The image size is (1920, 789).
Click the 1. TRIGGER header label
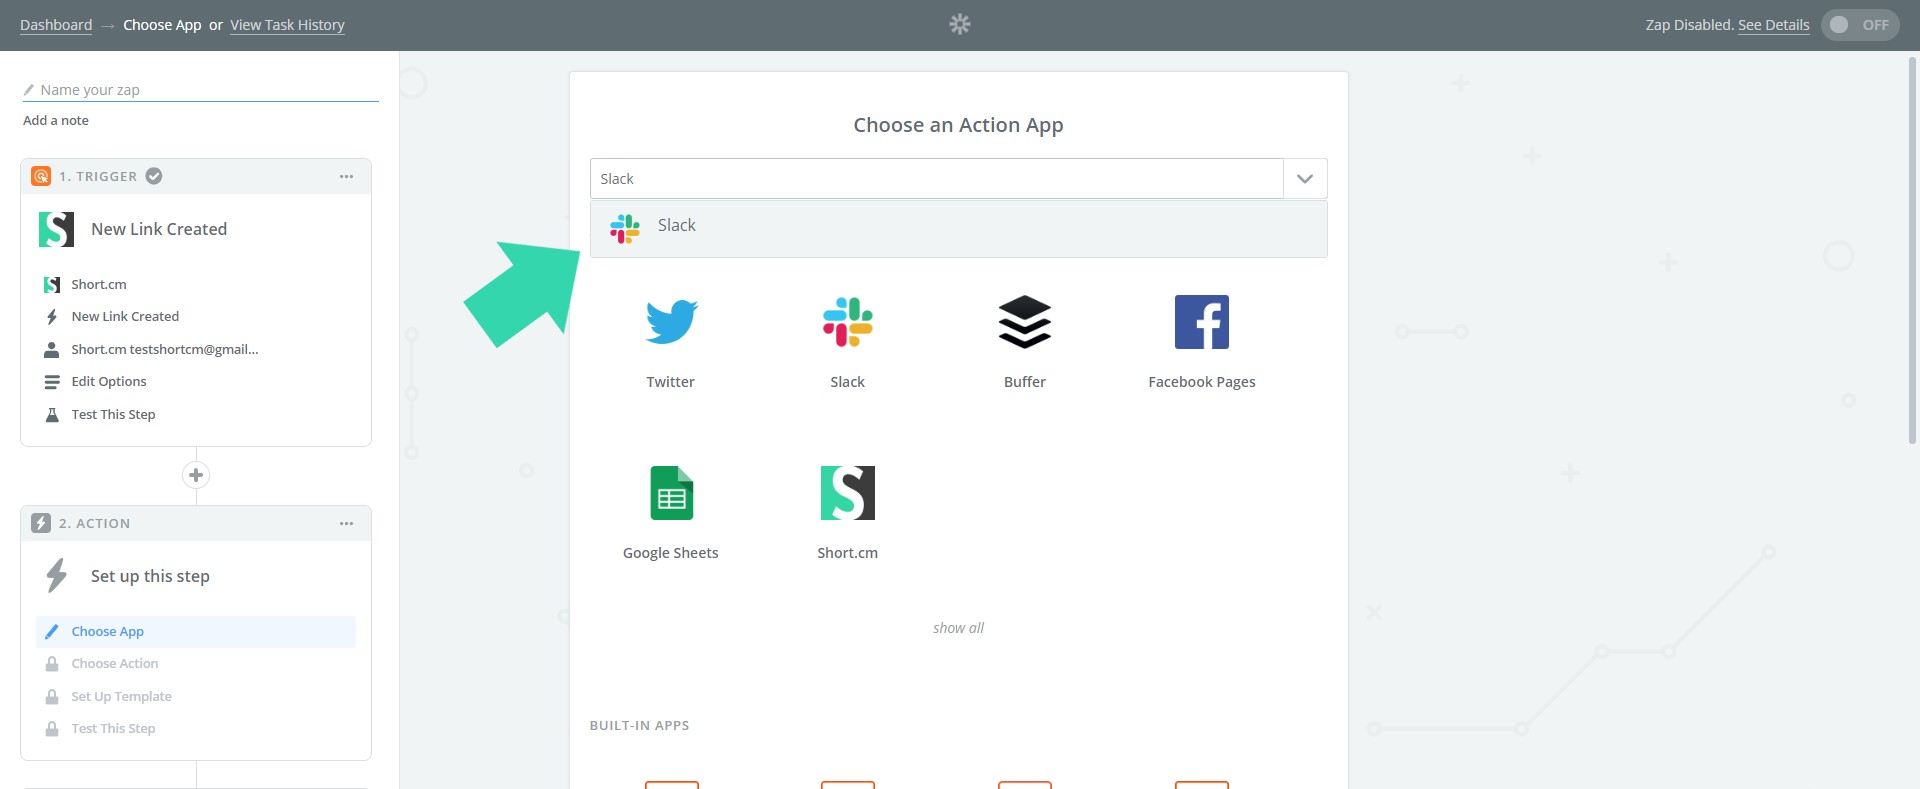(x=98, y=176)
